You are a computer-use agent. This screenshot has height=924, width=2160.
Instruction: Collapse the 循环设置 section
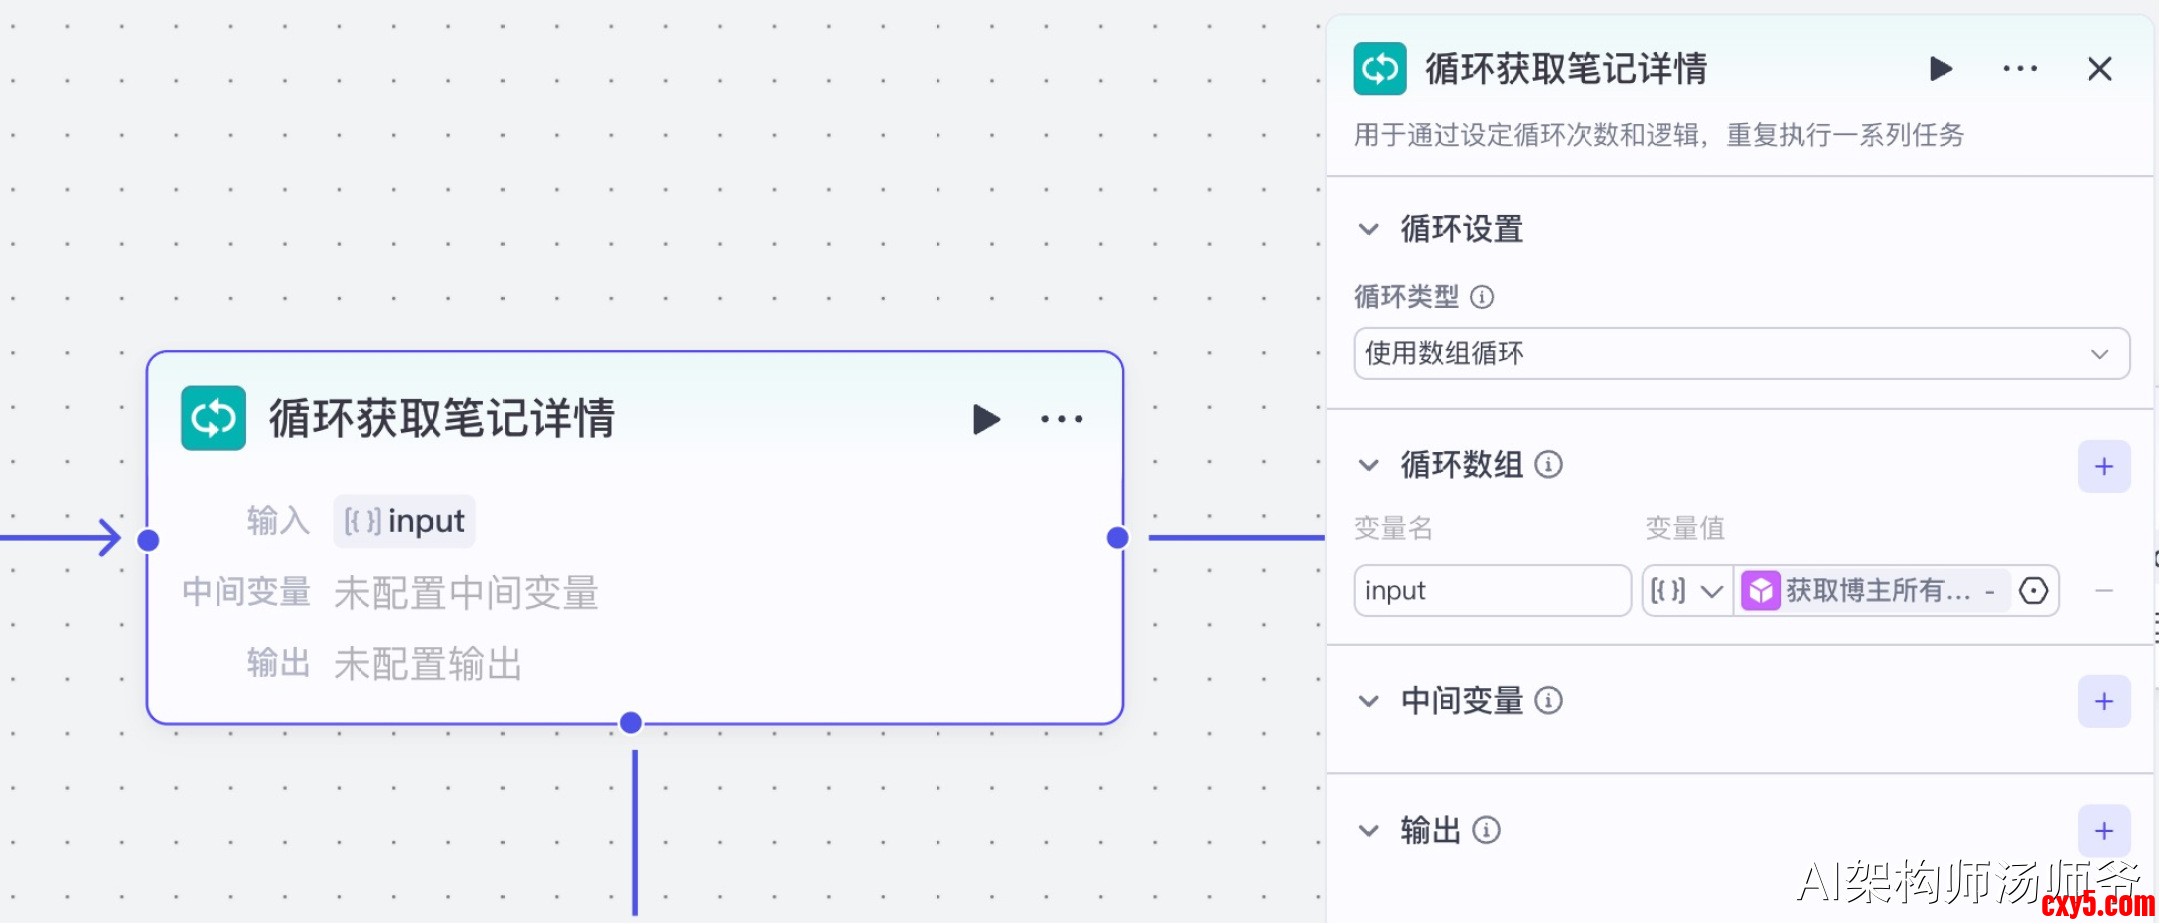[x=1369, y=229]
